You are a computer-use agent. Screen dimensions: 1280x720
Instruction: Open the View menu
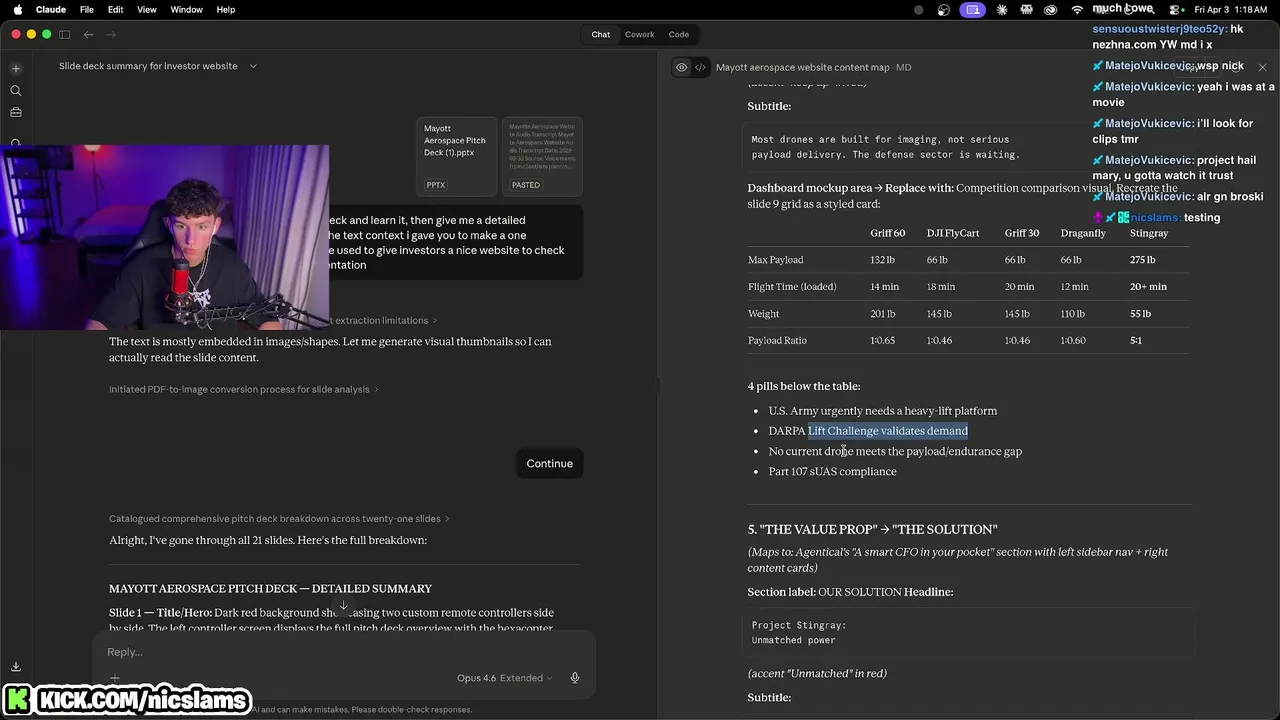(x=147, y=9)
